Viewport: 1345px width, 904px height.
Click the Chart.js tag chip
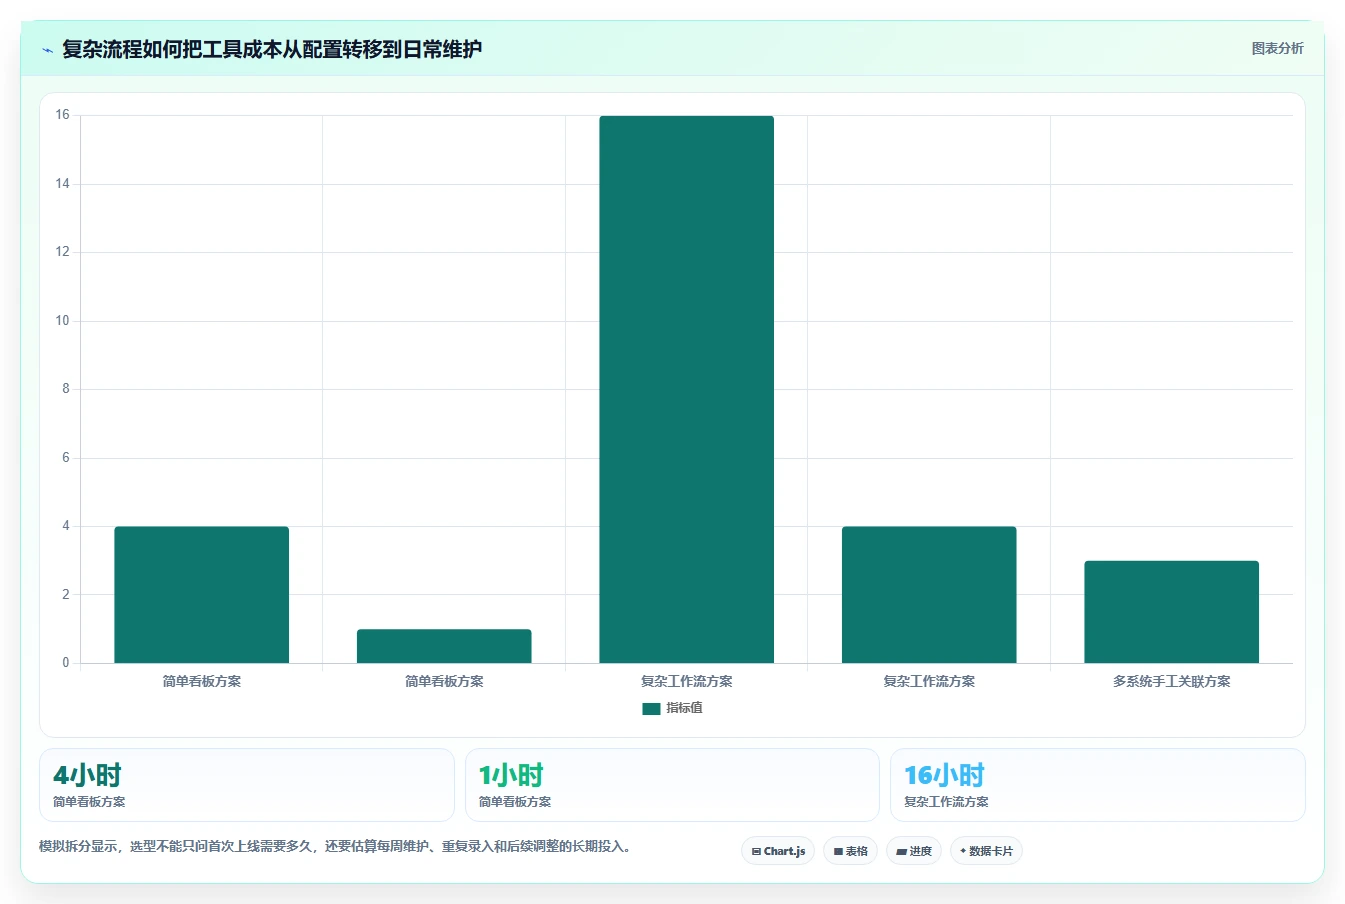pyautogui.click(x=778, y=851)
